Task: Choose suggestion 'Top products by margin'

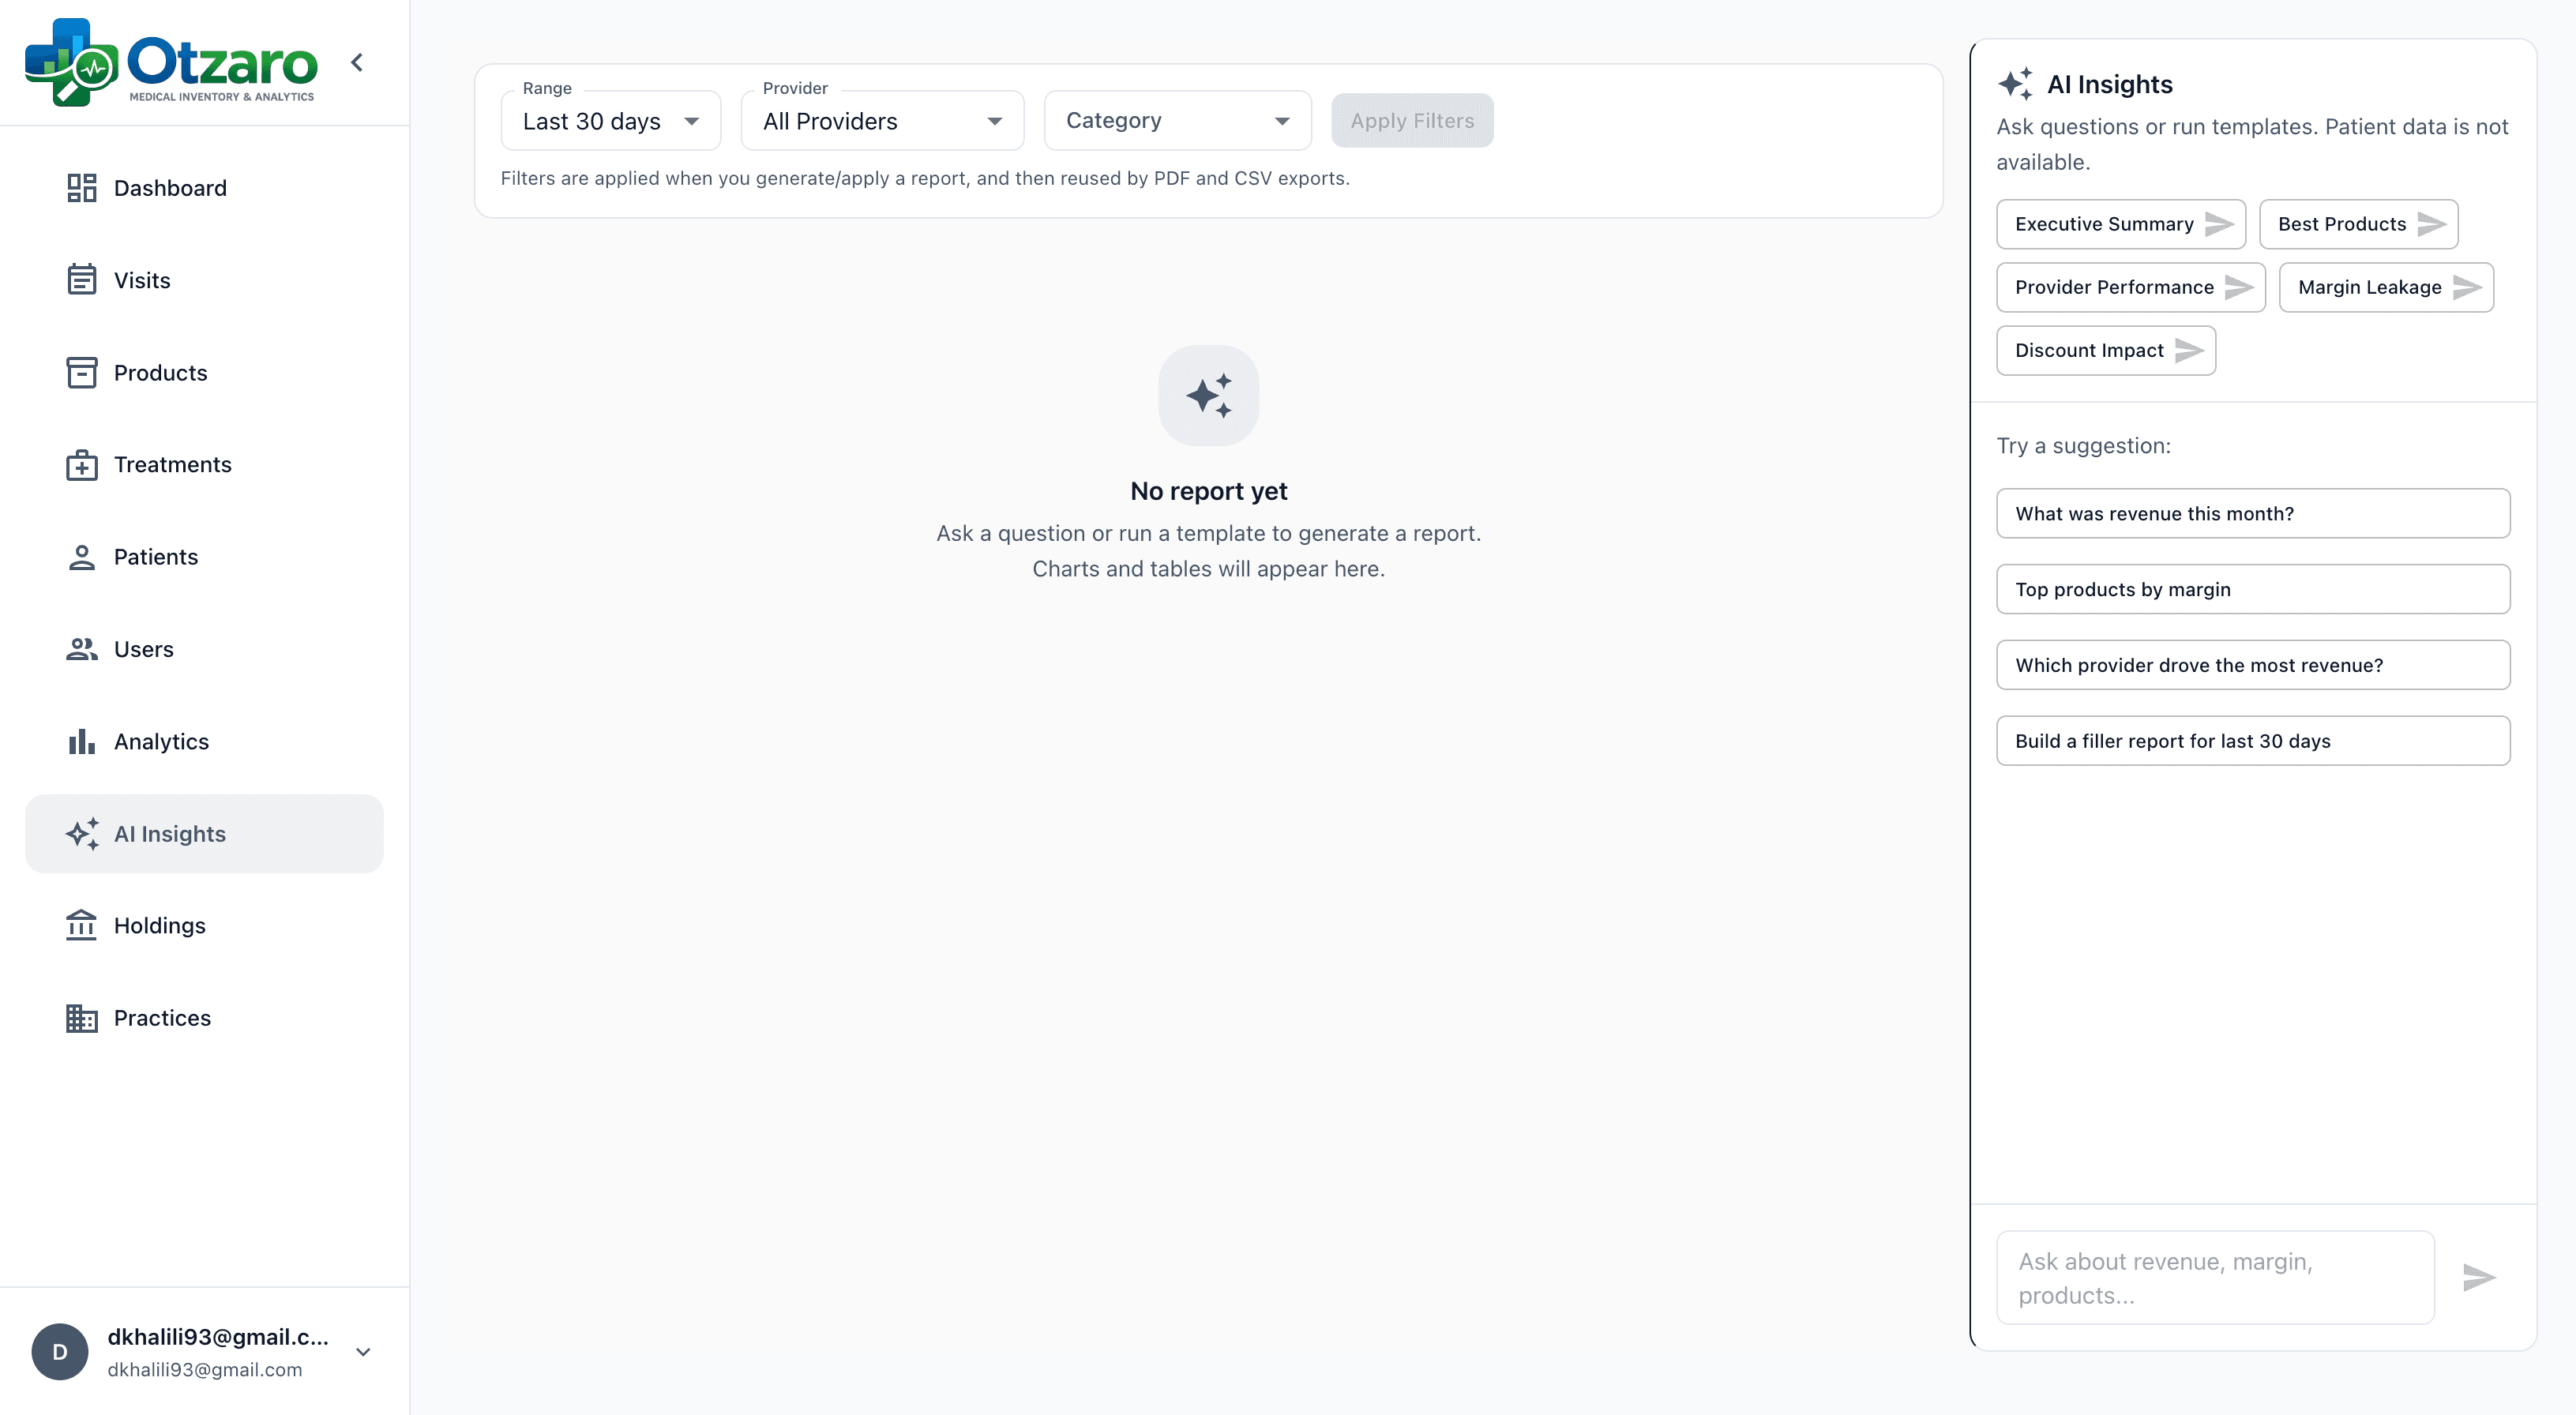Action: tap(2252, 589)
